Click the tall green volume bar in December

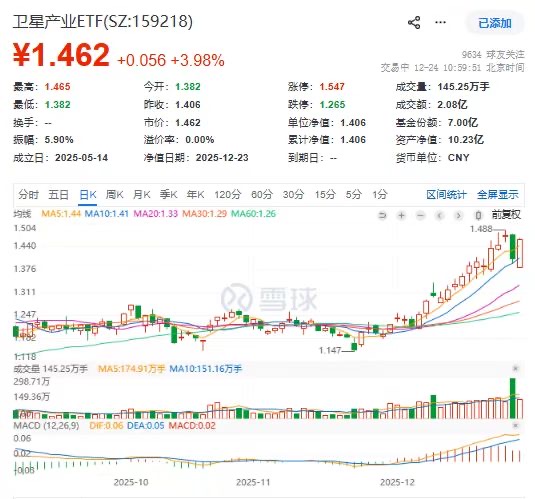[x=512, y=398]
